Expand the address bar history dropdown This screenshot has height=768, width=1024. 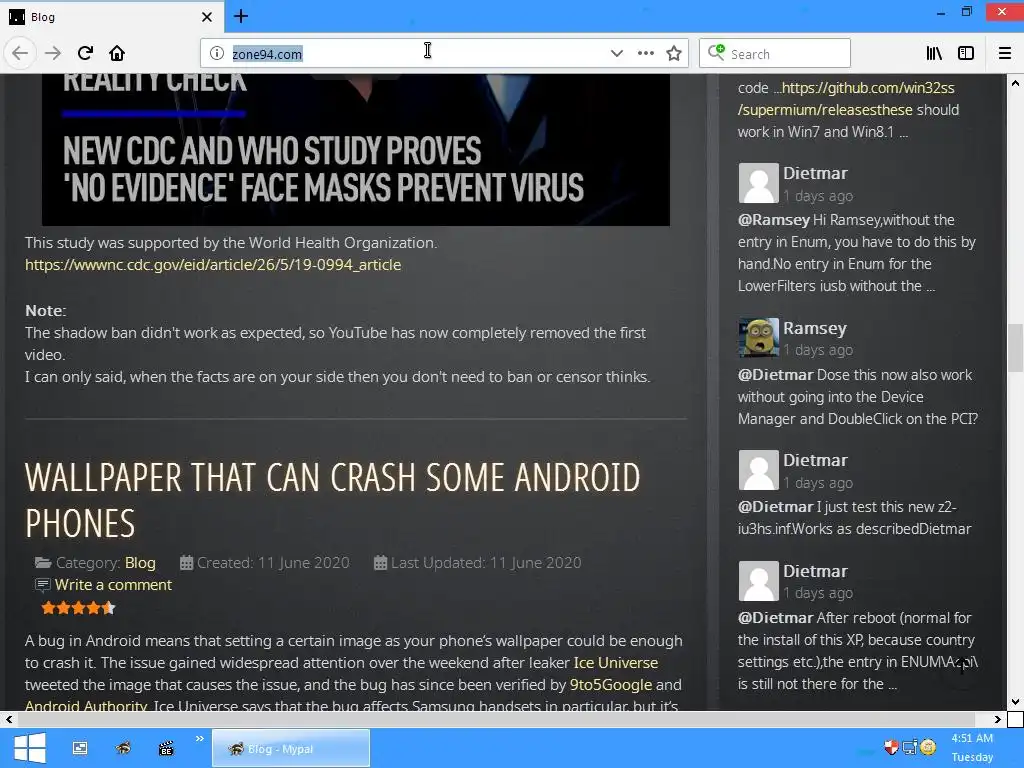(616, 54)
